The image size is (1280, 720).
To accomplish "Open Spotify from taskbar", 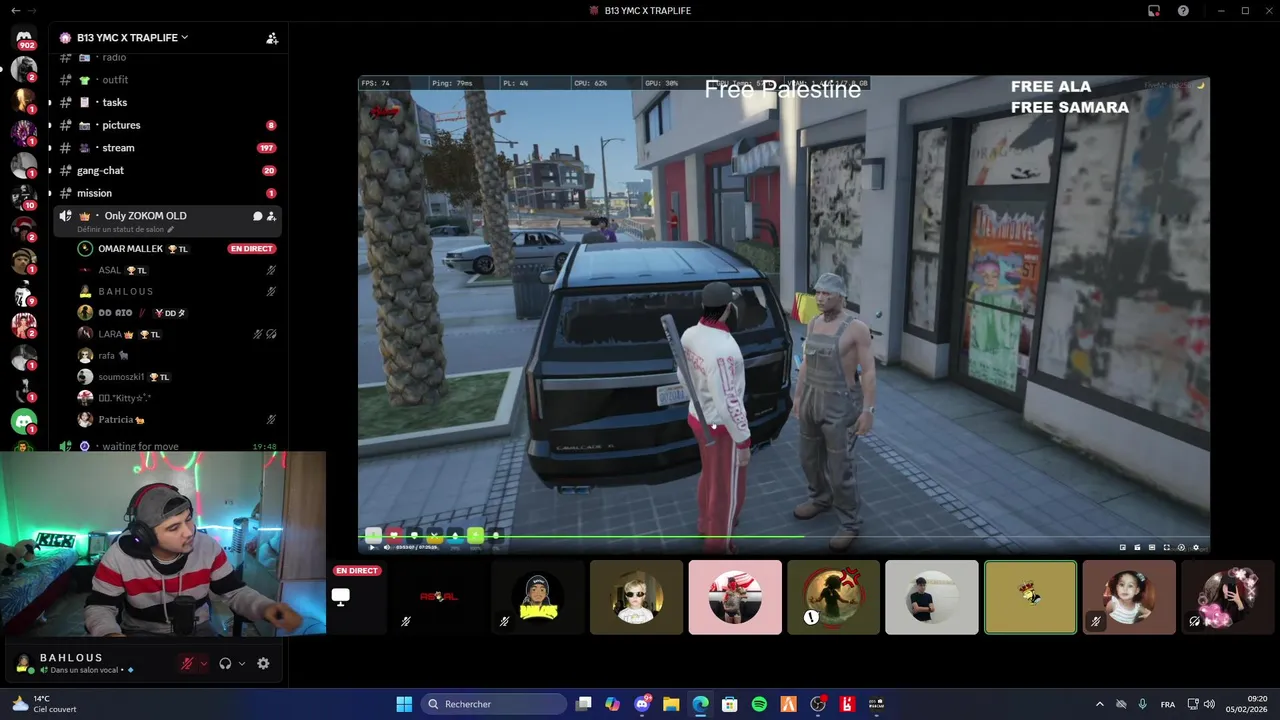I will click(759, 704).
